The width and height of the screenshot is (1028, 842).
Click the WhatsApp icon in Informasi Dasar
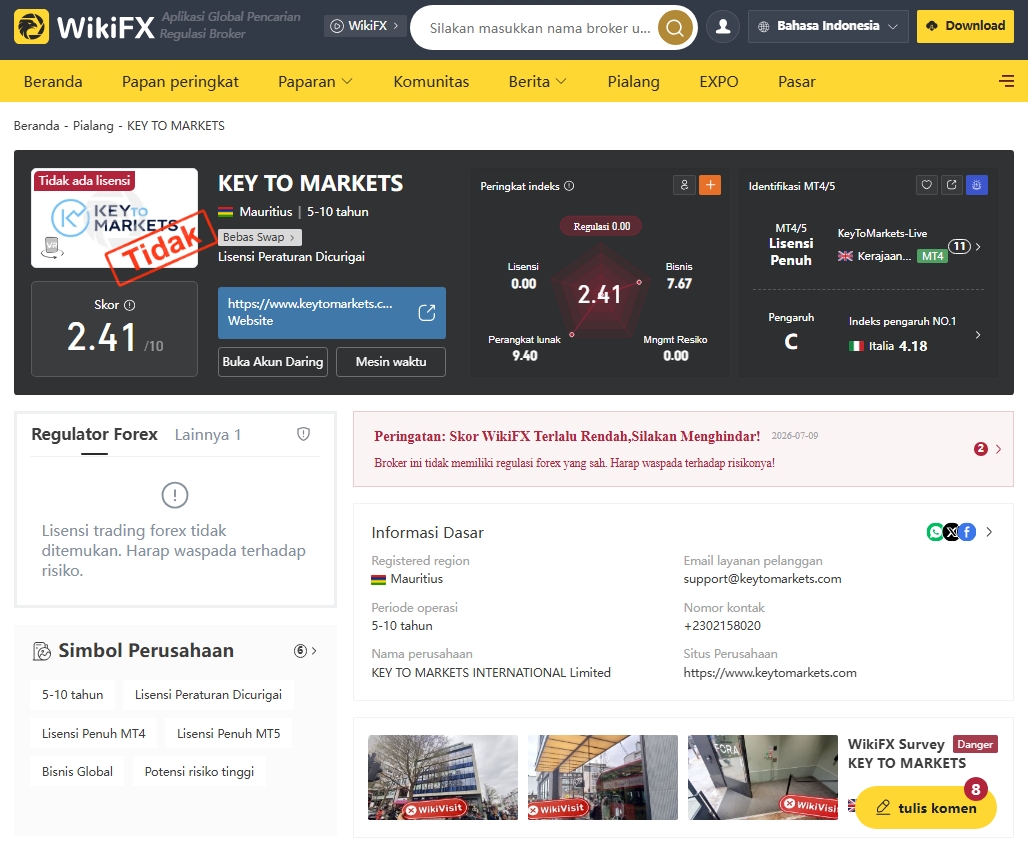[935, 532]
